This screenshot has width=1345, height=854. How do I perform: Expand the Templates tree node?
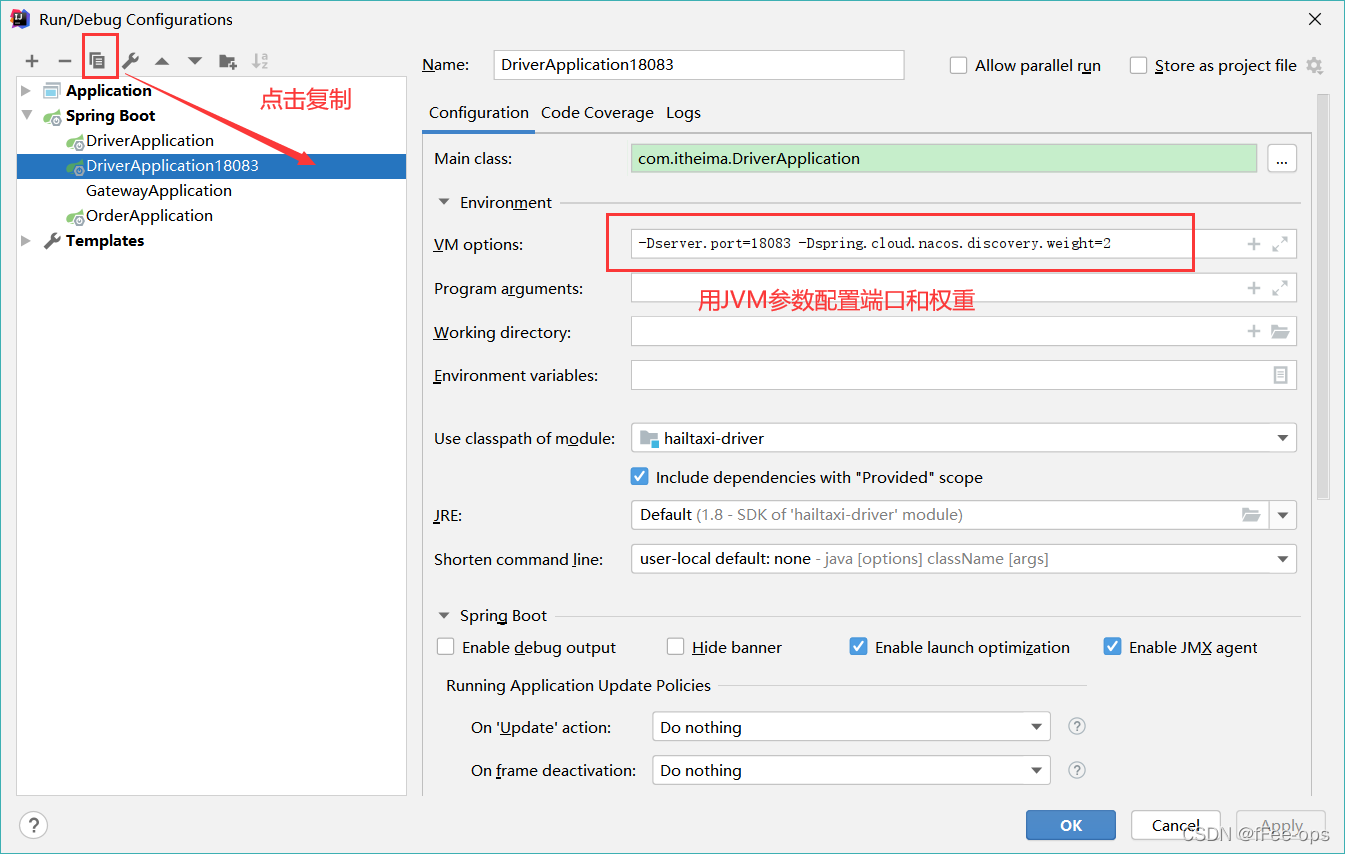[26, 241]
